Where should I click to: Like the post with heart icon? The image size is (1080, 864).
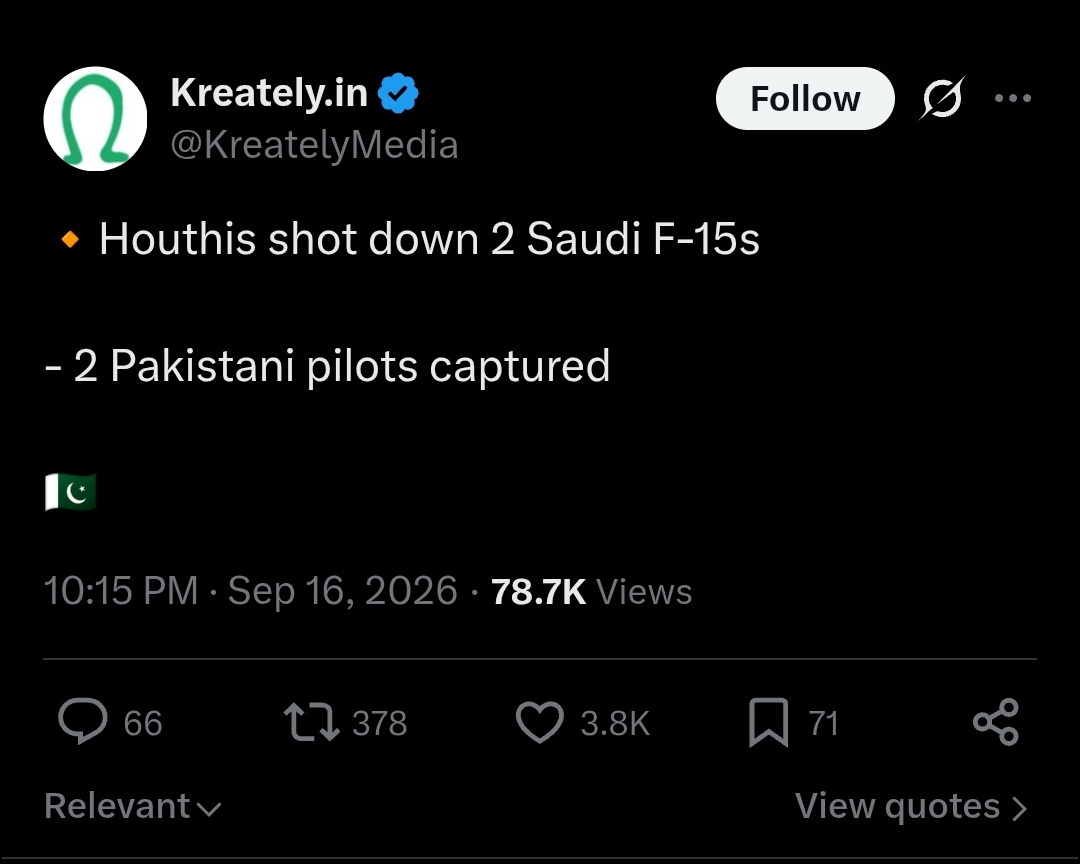[540, 722]
